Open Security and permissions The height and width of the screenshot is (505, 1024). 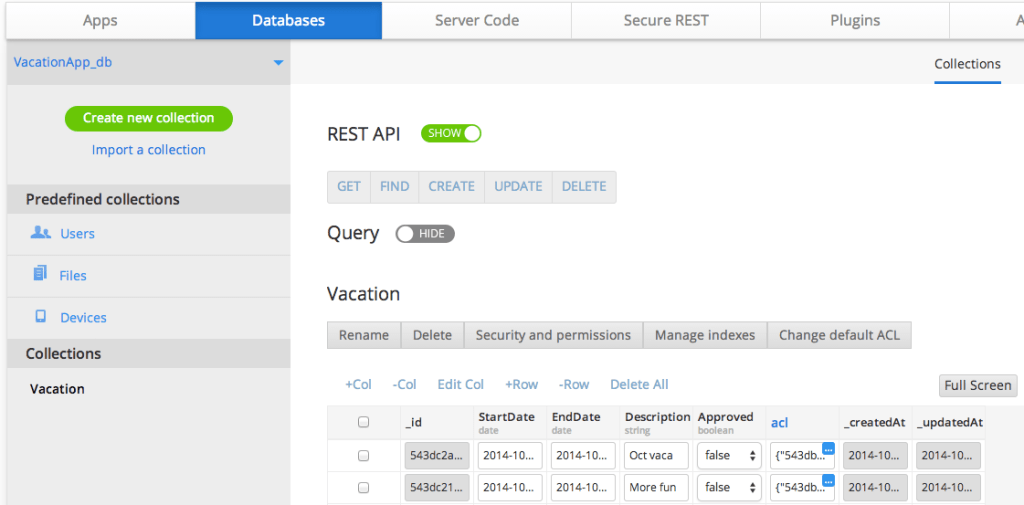(x=553, y=335)
